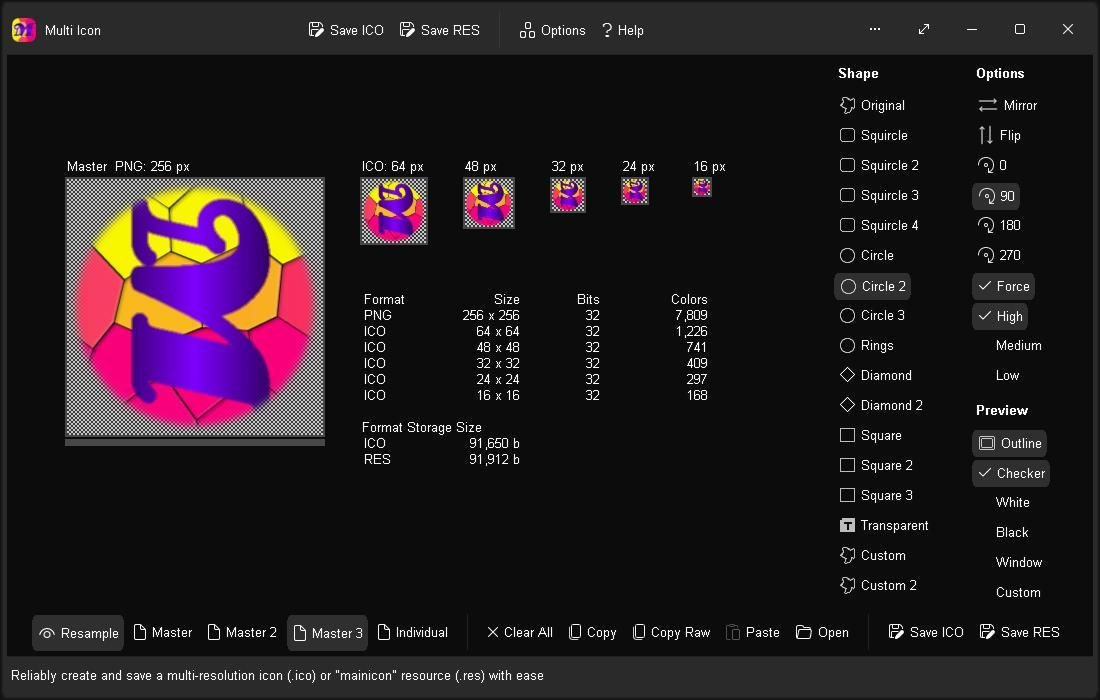Click Clear All in the bottom bar

click(520, 633)
